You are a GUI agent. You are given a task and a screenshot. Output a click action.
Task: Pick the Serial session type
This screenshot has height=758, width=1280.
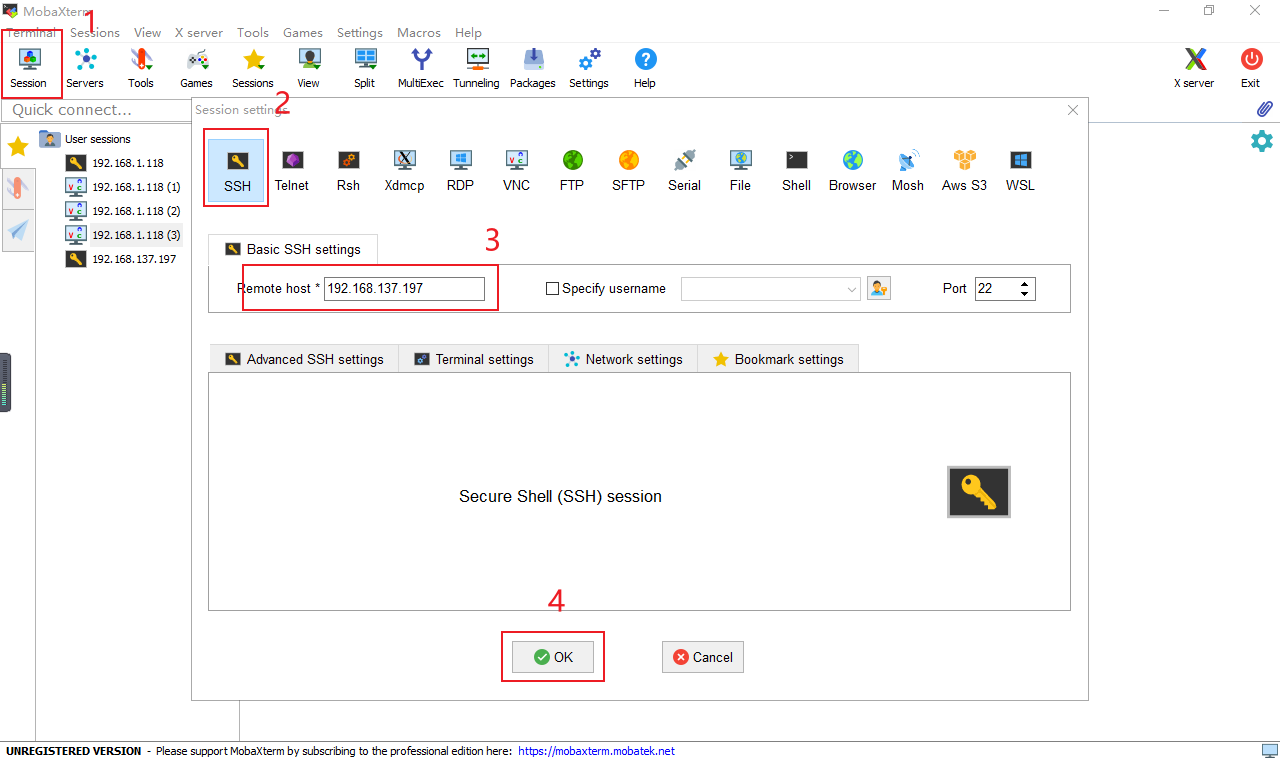684,170
